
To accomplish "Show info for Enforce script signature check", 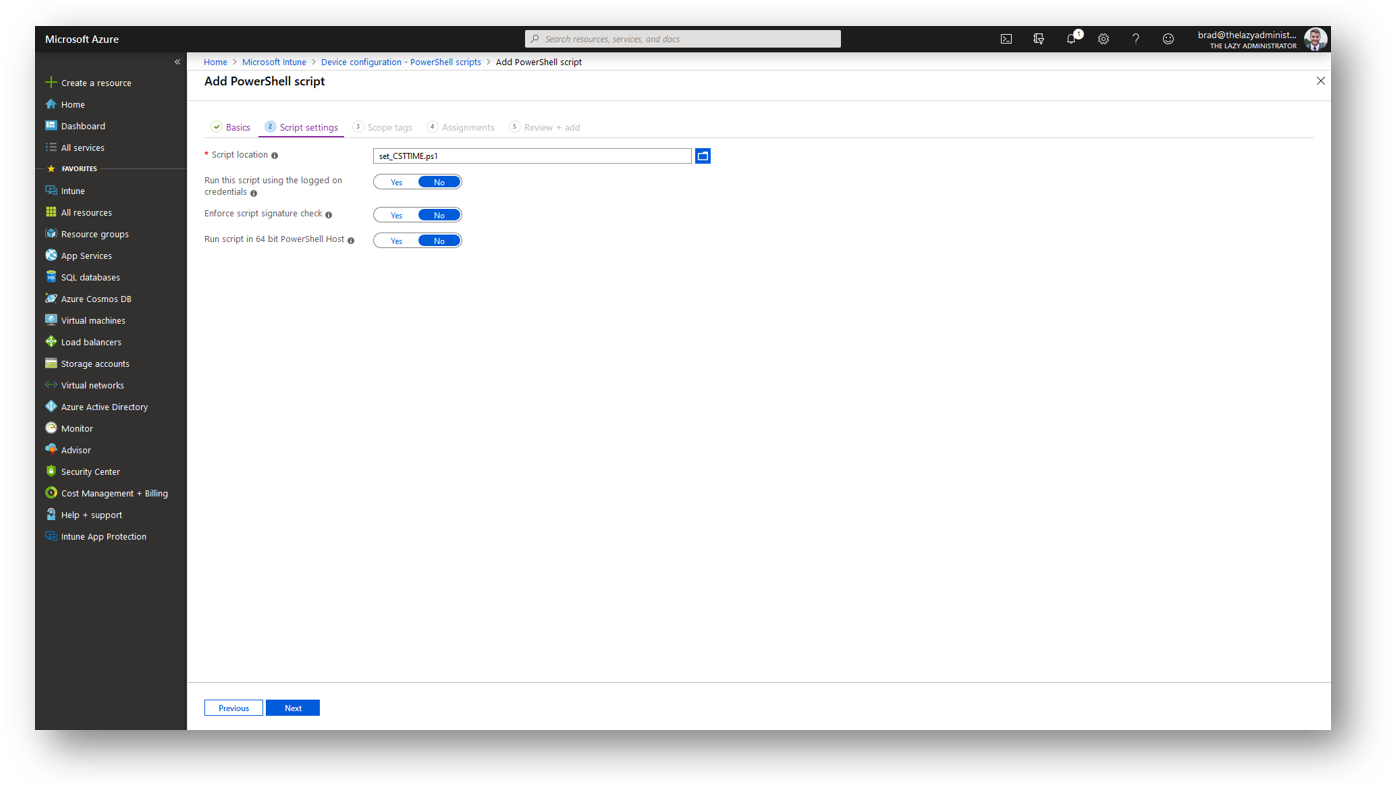I will [328, 215].
